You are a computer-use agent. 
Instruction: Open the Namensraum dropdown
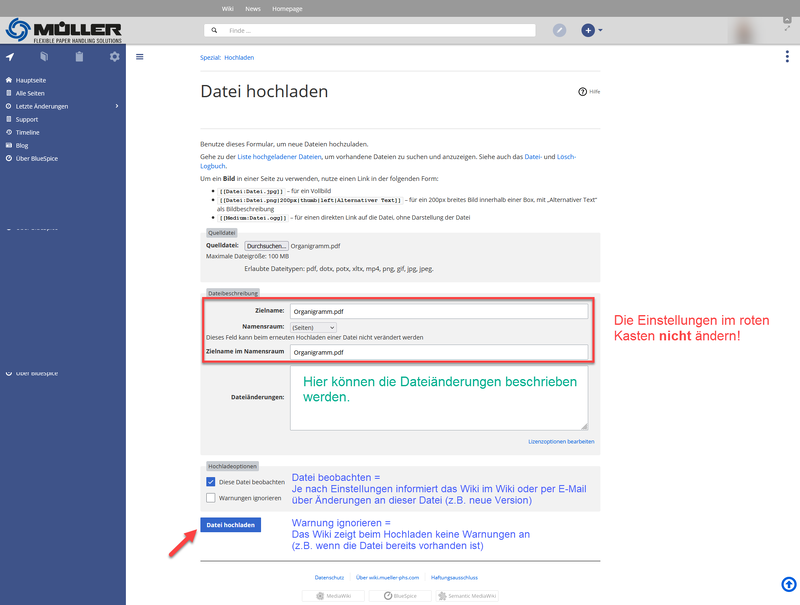coord(313,327)
